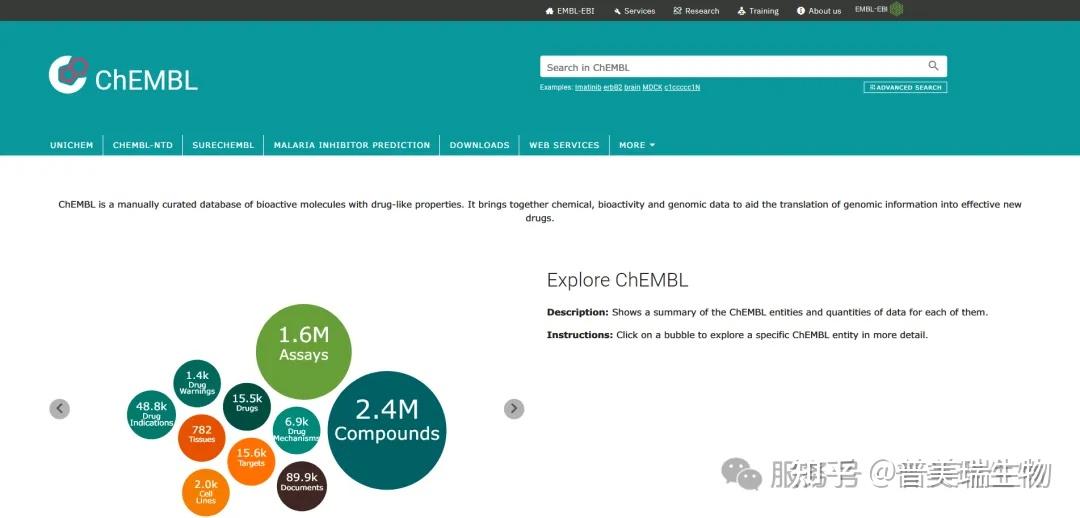Open the 6.9k Drug Mechanisms bubble
The height and width of the screenshot is (518, 1080).
tap(296, 431)
